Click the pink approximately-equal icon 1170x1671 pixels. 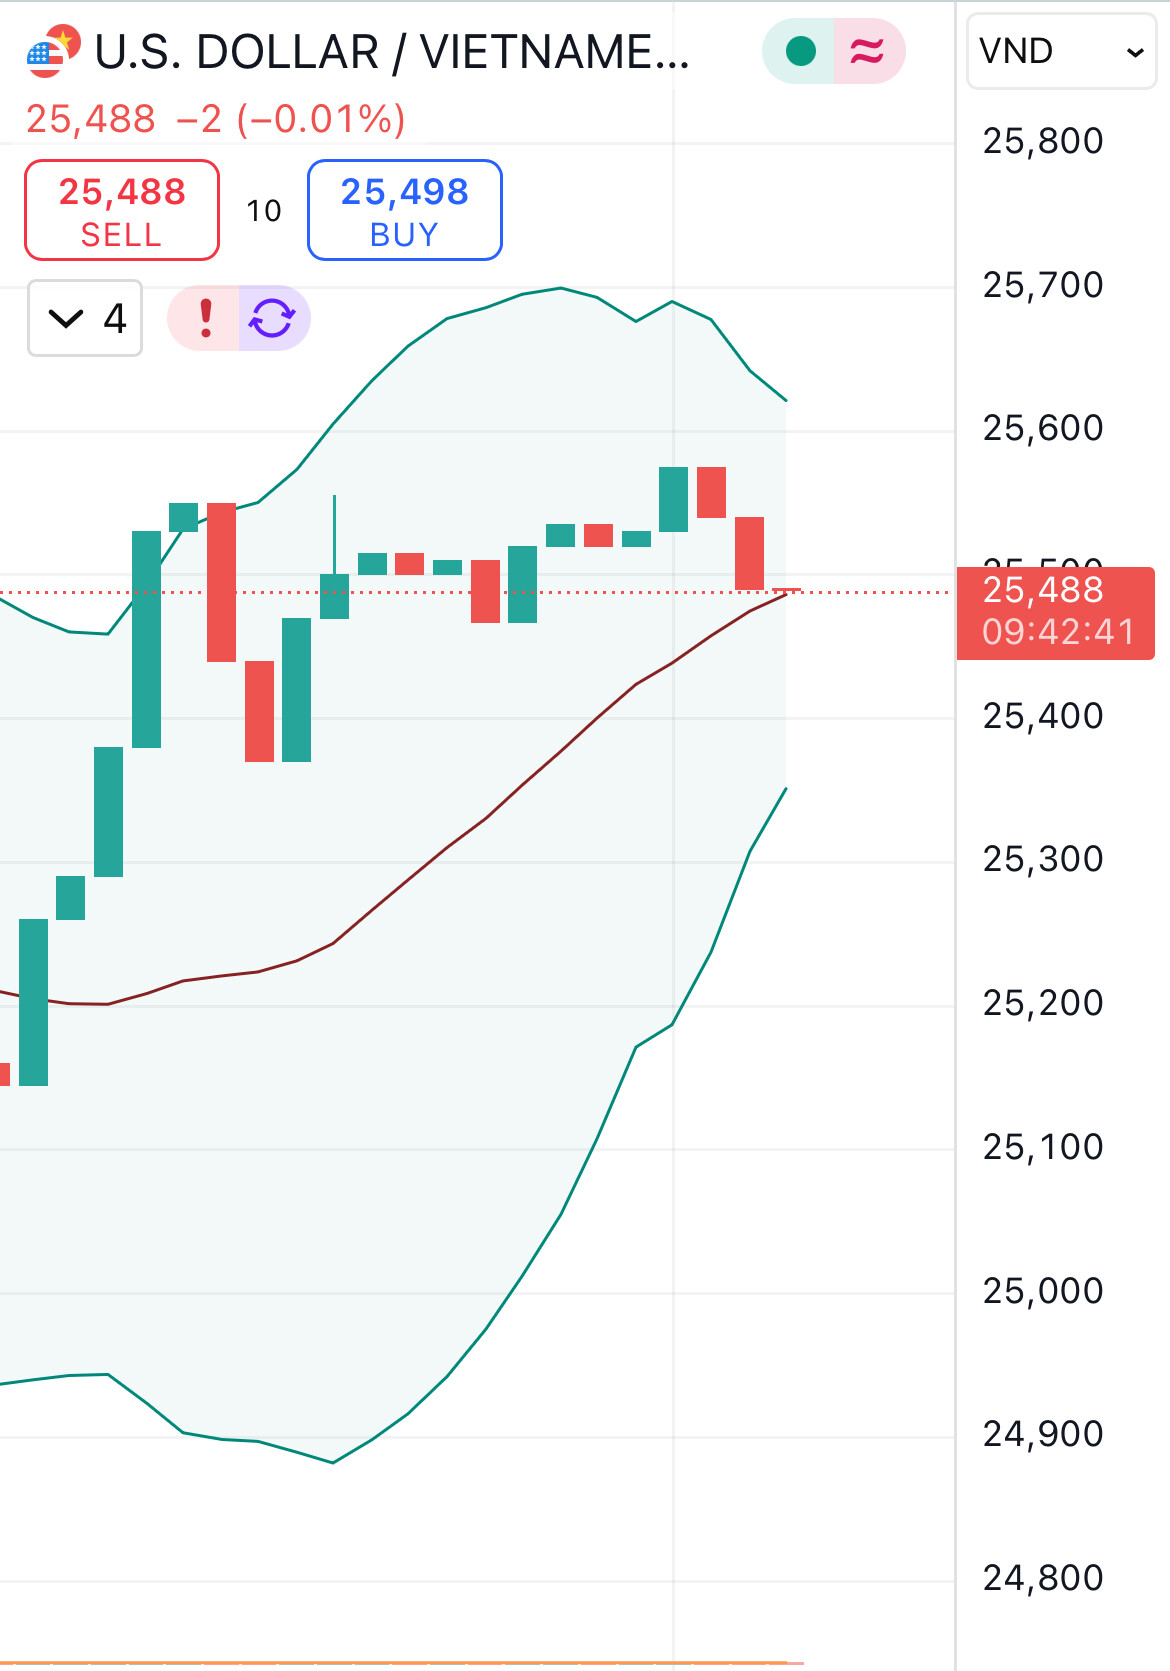tap(867, 51)
